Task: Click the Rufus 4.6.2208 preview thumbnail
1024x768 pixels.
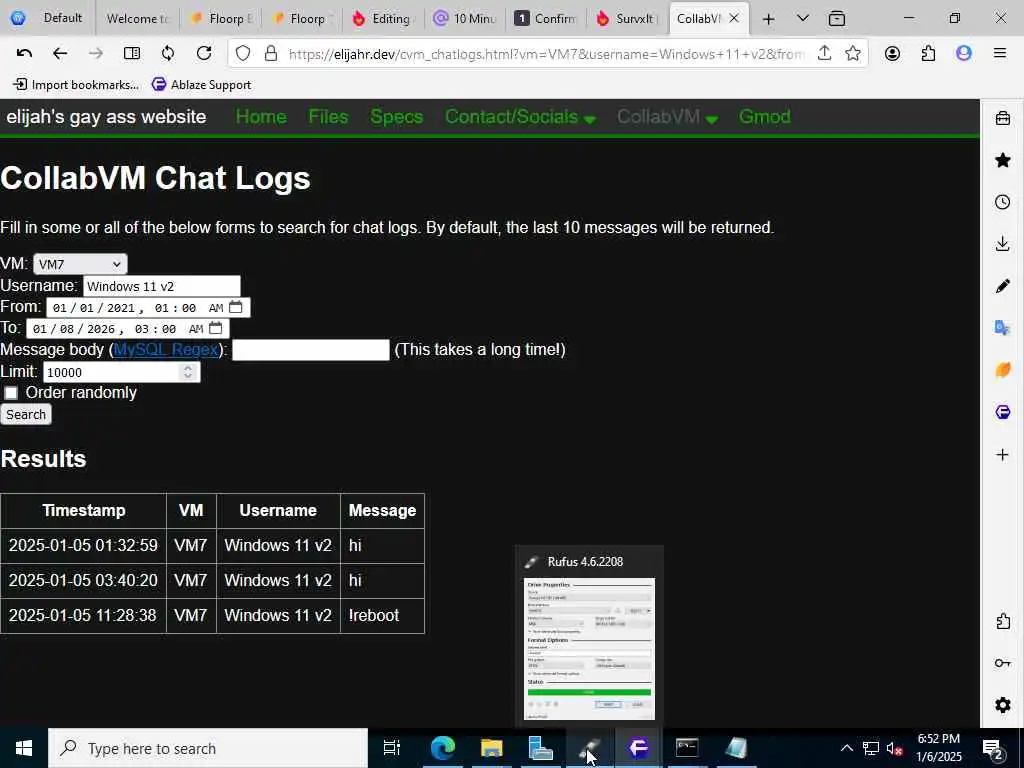Action: click(589, 648)
